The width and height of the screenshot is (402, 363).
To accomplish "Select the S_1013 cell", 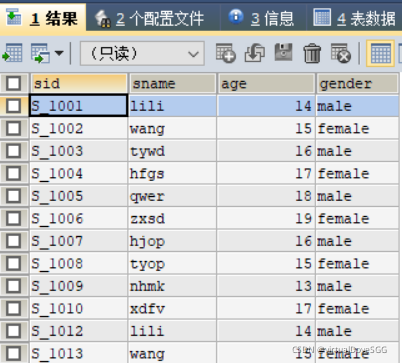I will click(x=79, y=353).
